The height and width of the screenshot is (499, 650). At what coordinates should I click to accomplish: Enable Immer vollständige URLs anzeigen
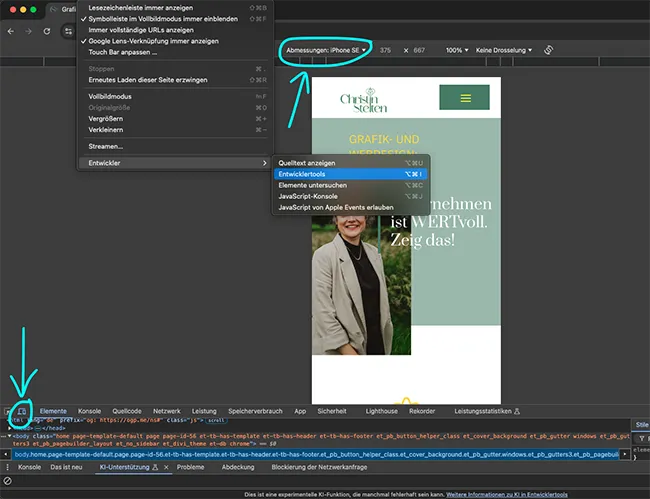(141, 30)
